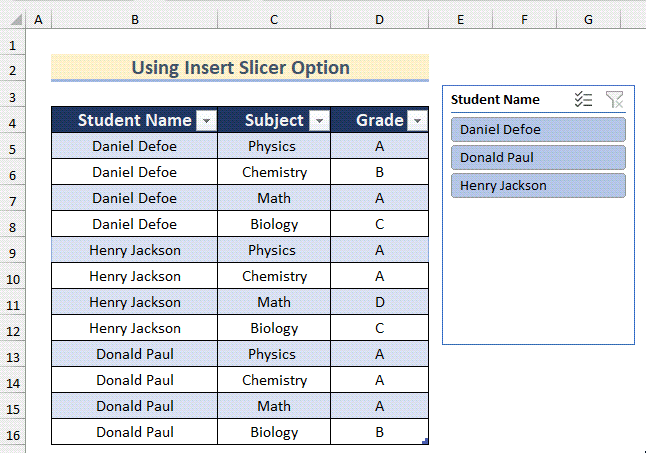Select column B header

[x=135, y=19]
